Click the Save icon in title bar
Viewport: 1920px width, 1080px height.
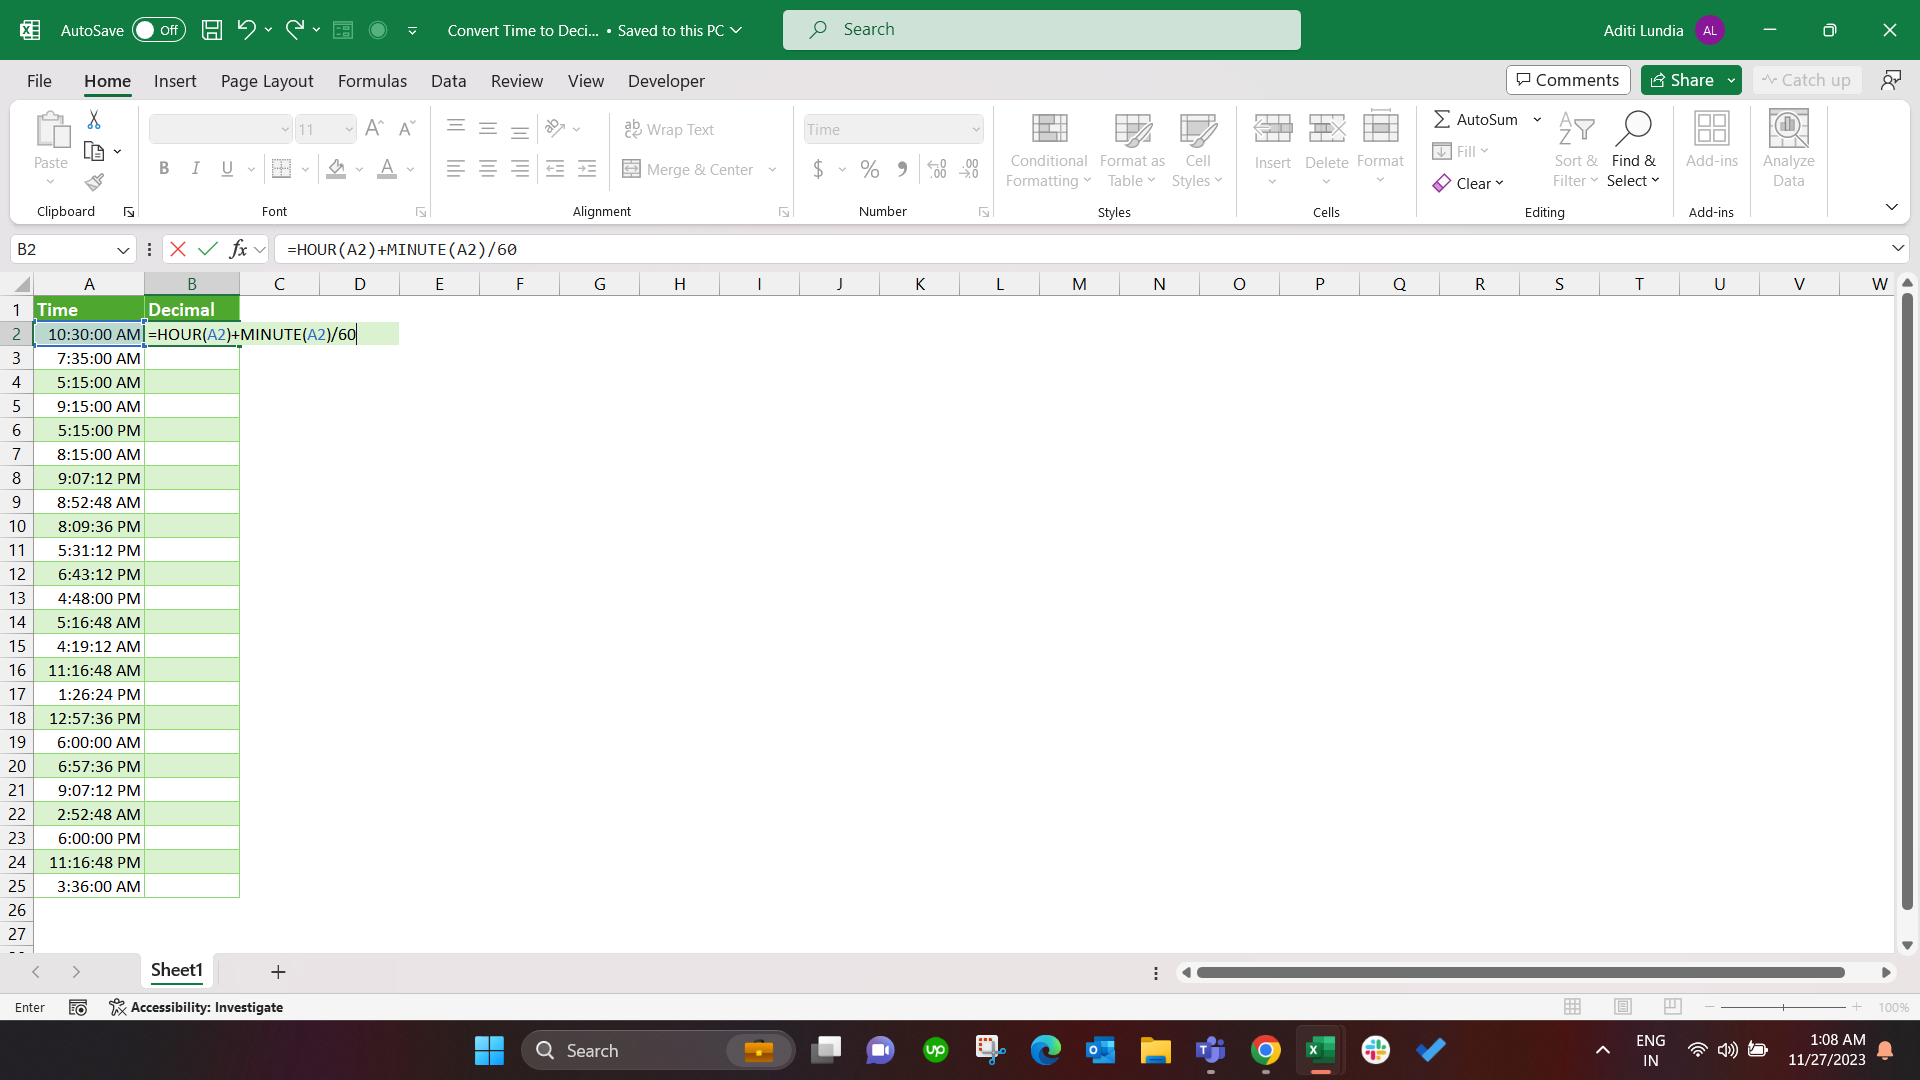click(x=212, y=30)
